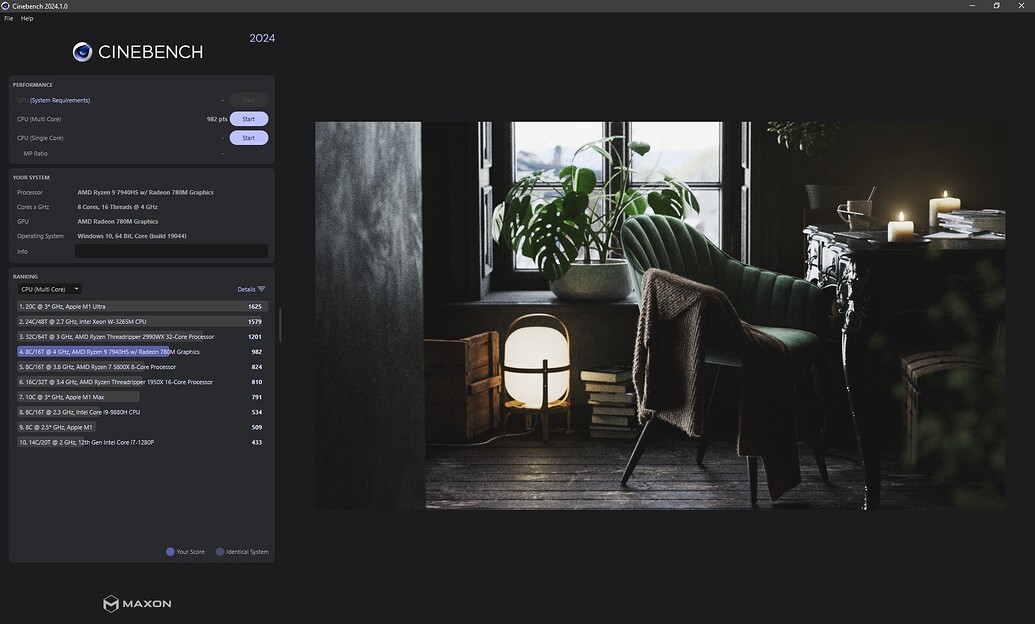Restore down the Cinebench window

[x=997, y=6]
